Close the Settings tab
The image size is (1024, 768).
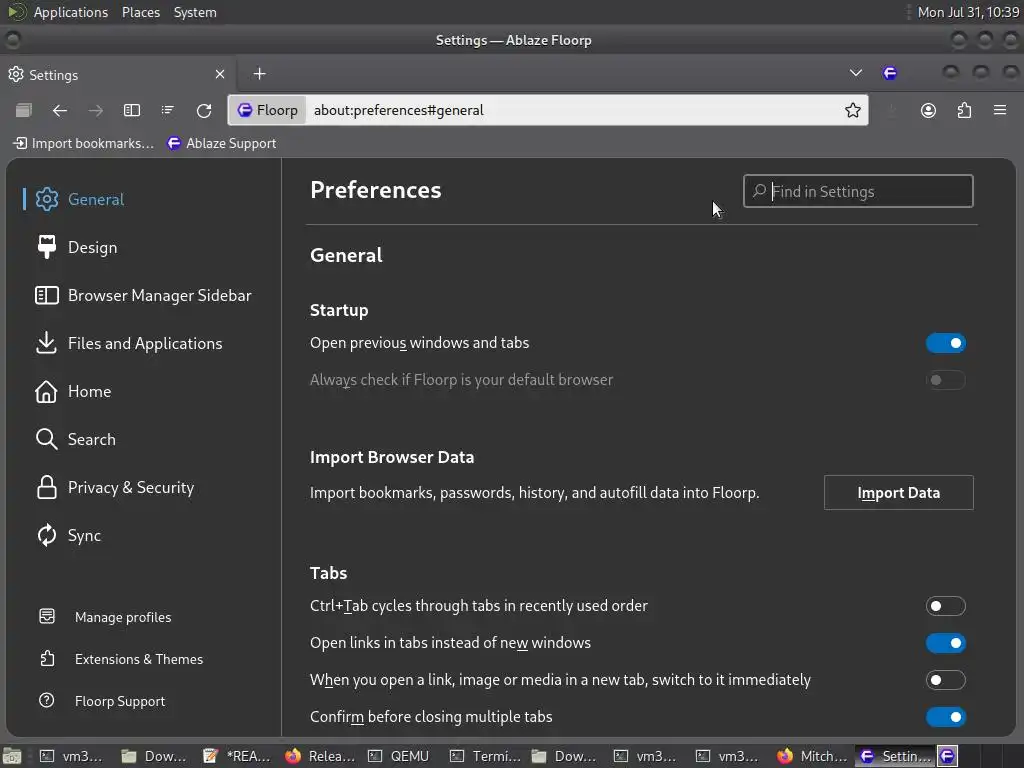pos(220,74)
